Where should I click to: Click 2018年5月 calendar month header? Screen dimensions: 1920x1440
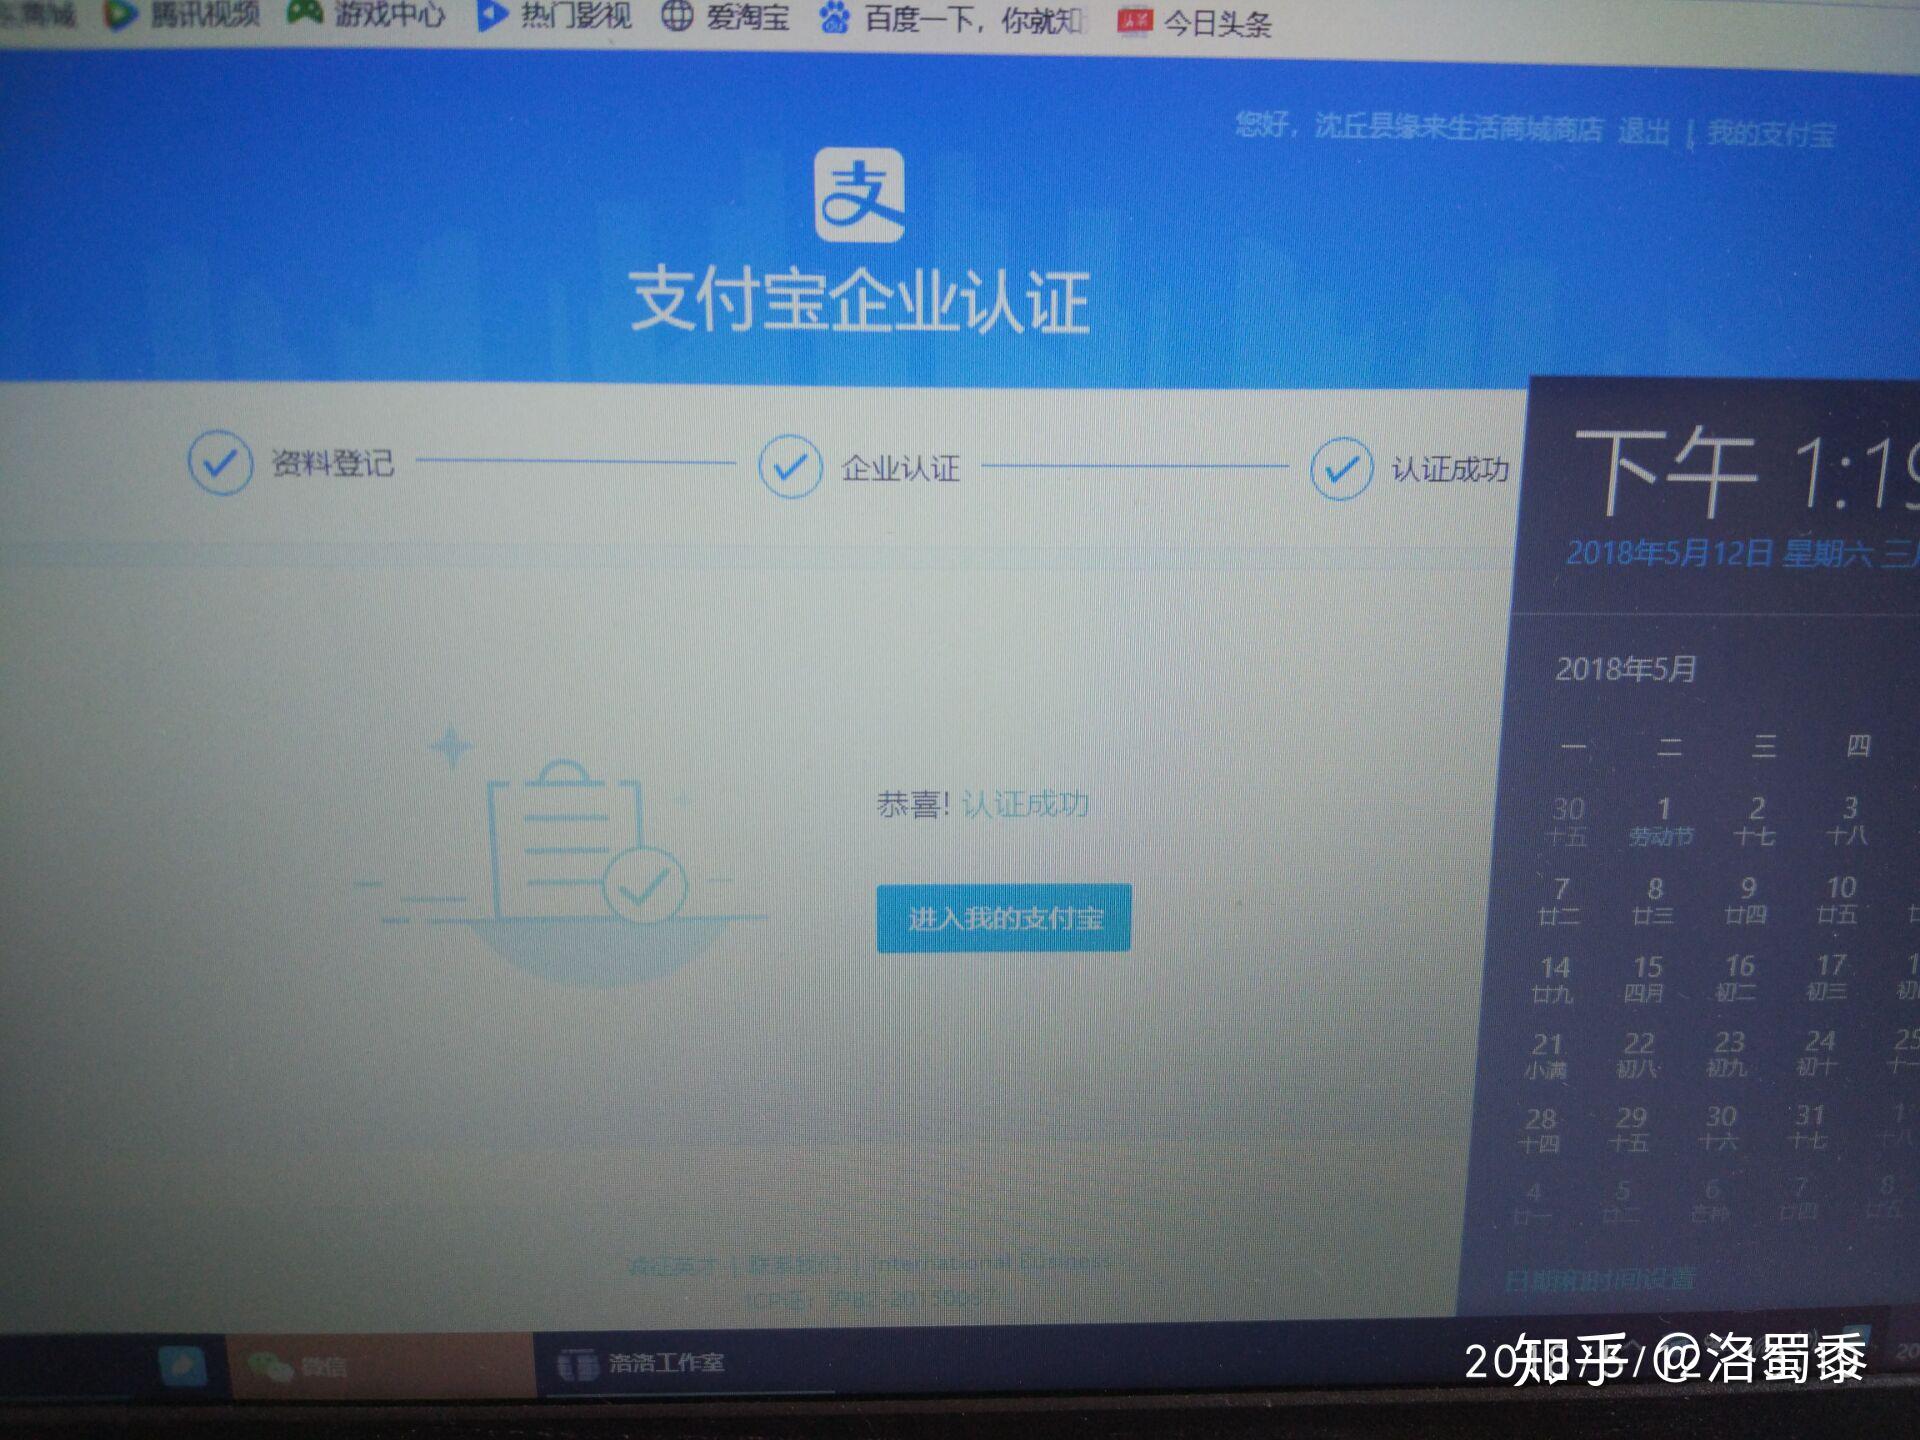point(1626,669)
